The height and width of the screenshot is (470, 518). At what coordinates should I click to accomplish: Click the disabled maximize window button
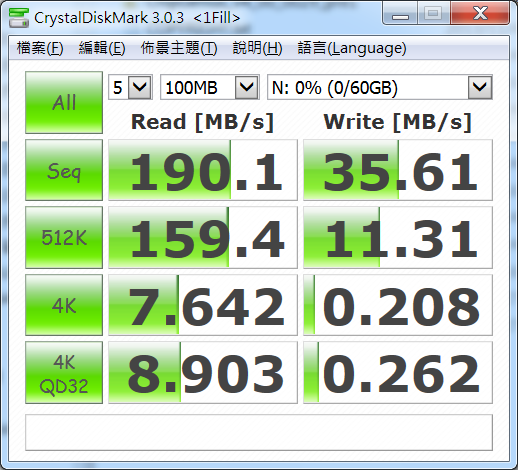coord(433,14)
